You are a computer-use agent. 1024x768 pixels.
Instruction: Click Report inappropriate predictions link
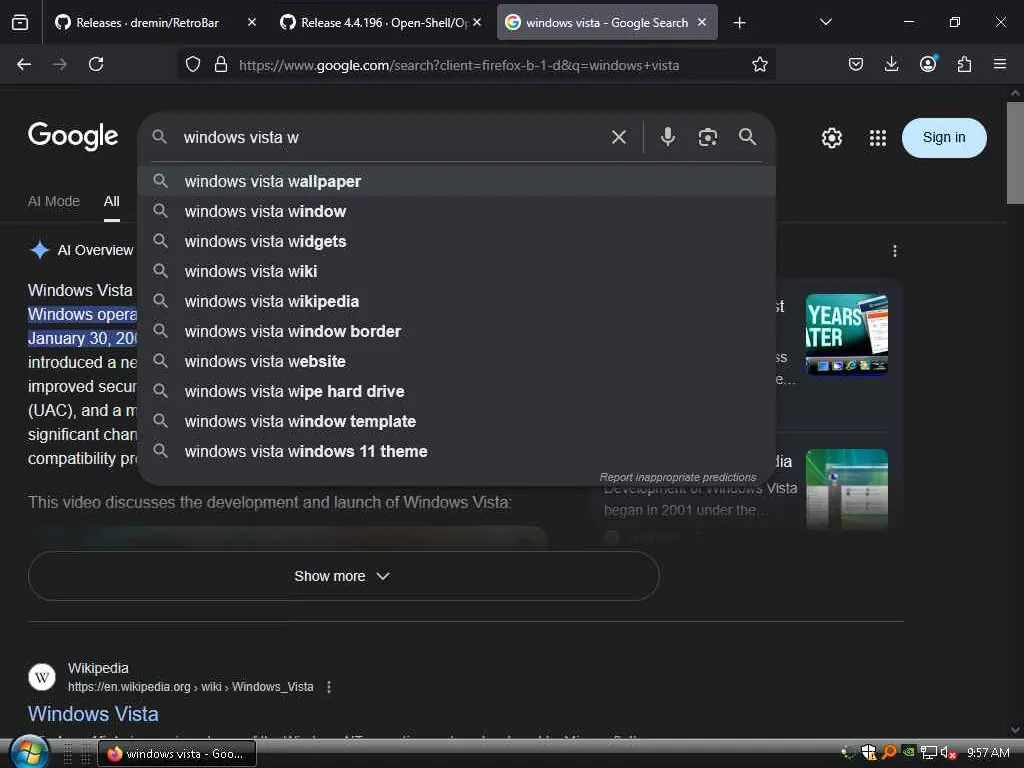coord(678,477)
